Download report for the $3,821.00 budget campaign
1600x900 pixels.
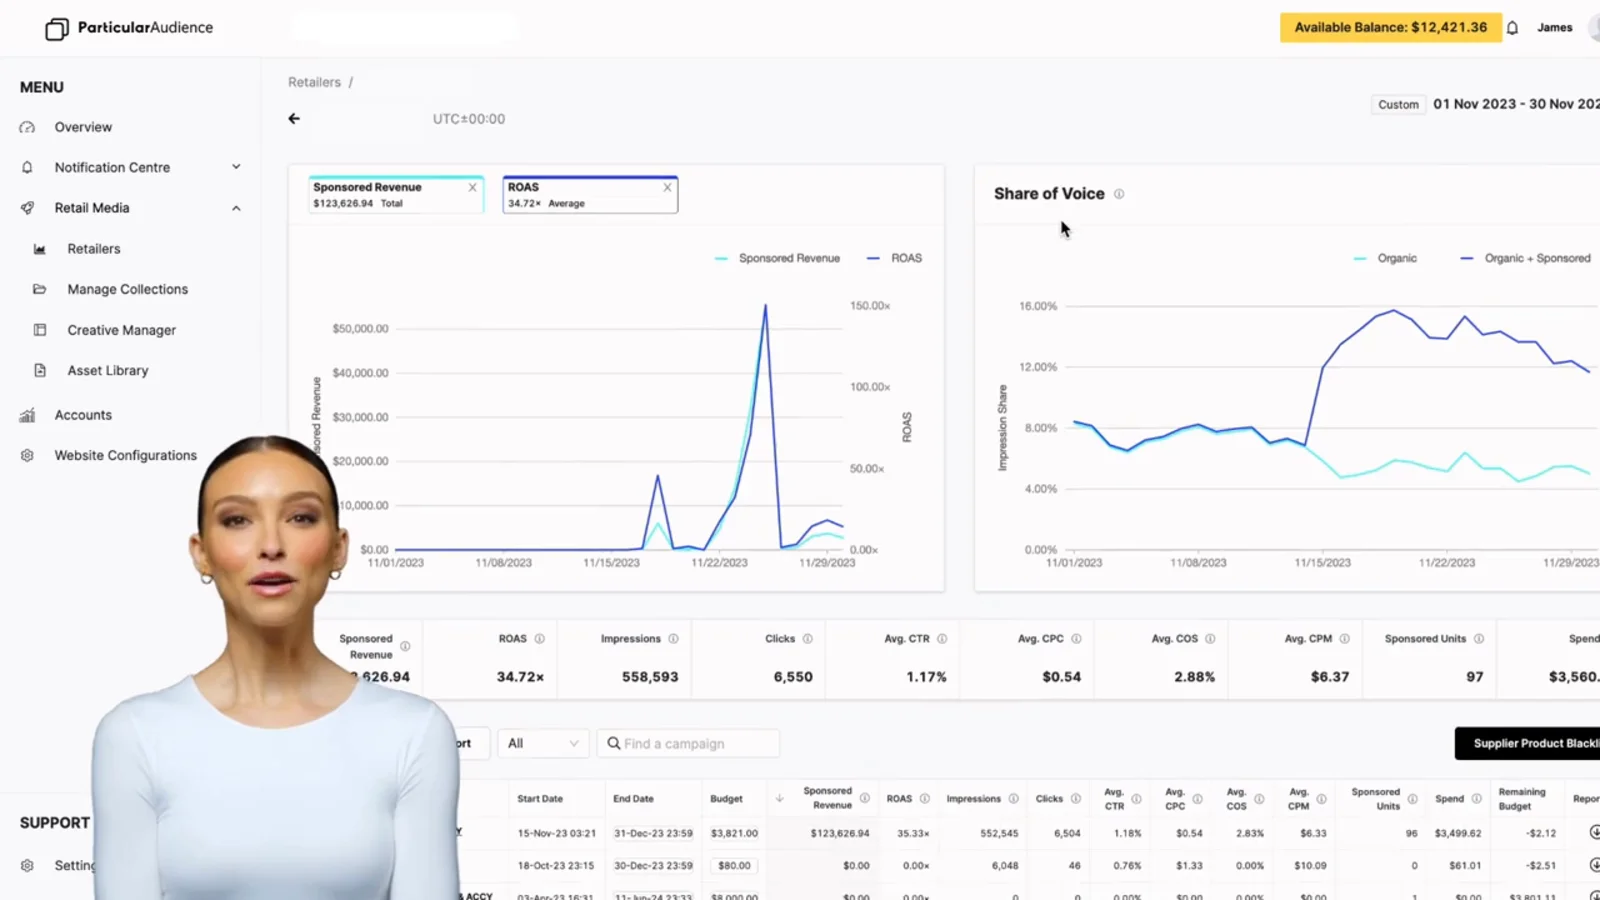point(1594,832)
